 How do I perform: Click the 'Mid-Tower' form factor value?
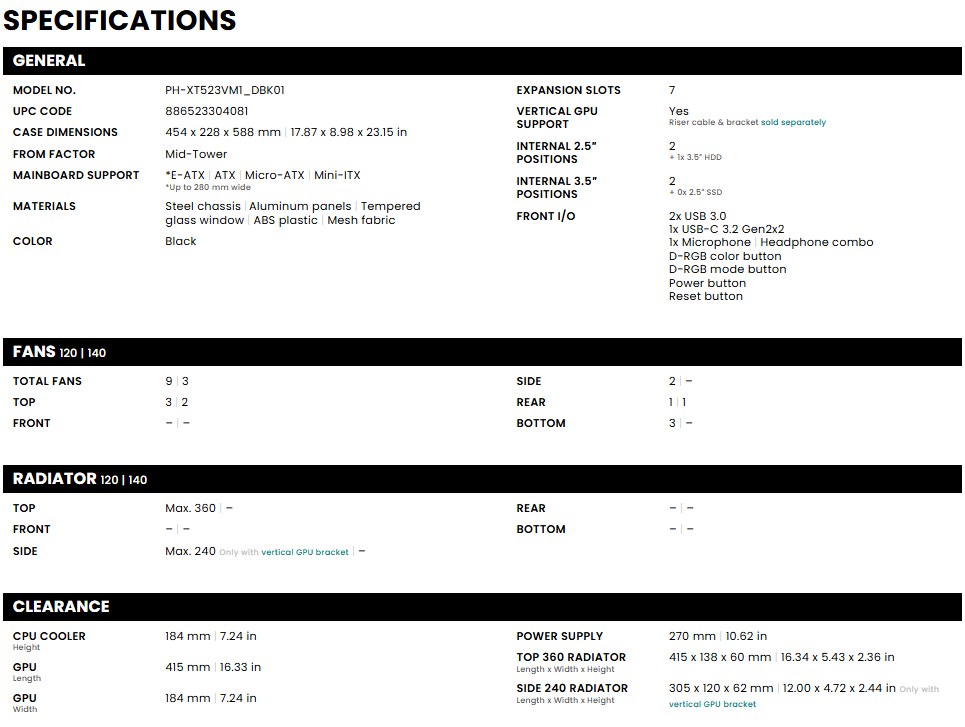click(196, 154)
